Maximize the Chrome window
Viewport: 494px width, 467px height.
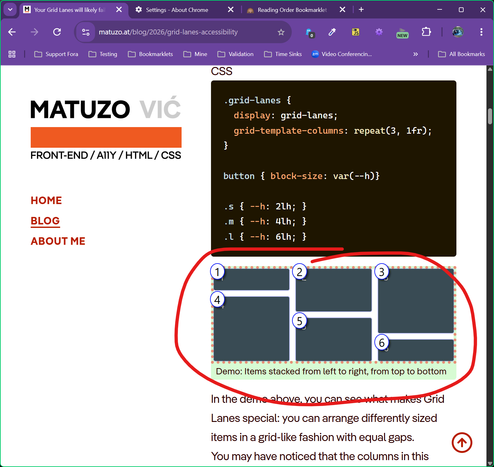[461, 10]
